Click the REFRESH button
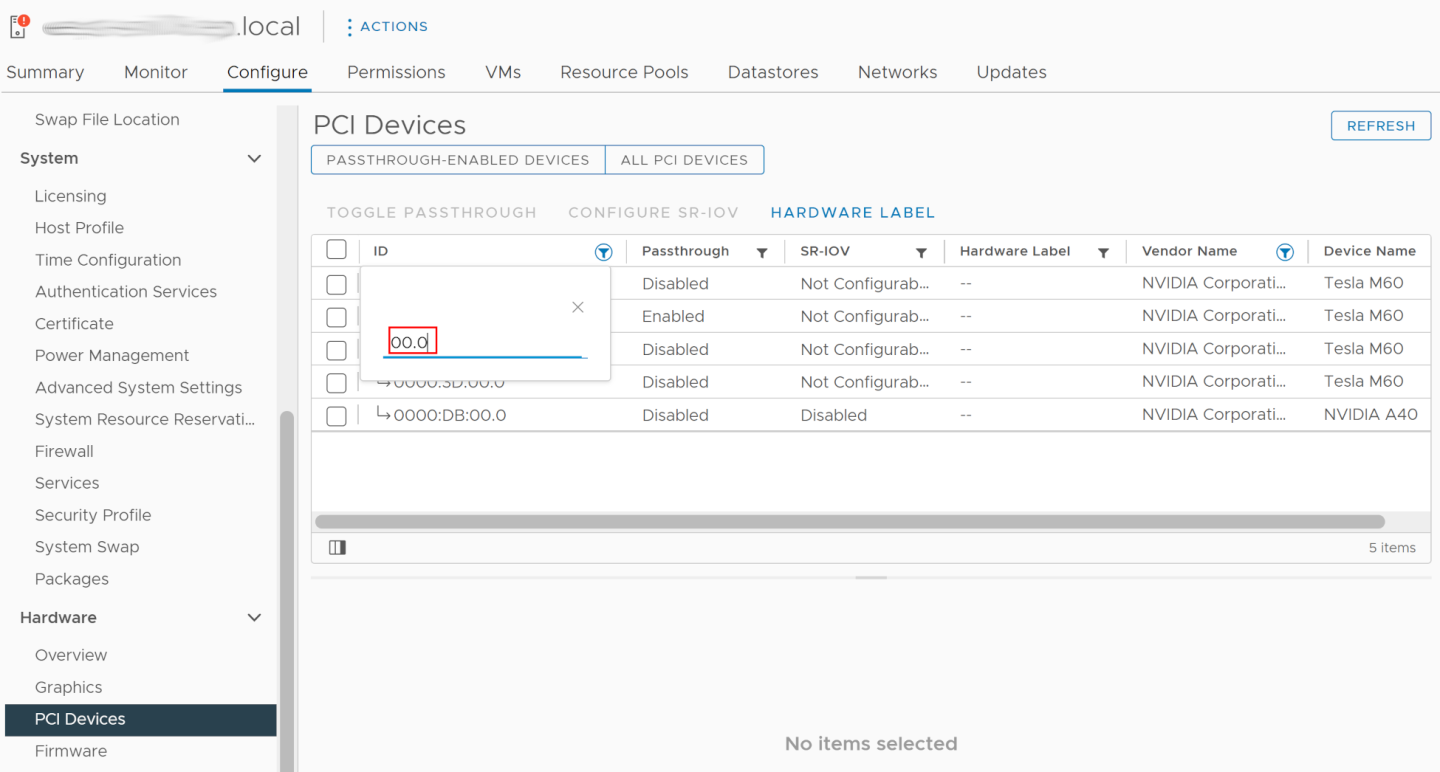 pyautogui.click(x=1380, y=125)
